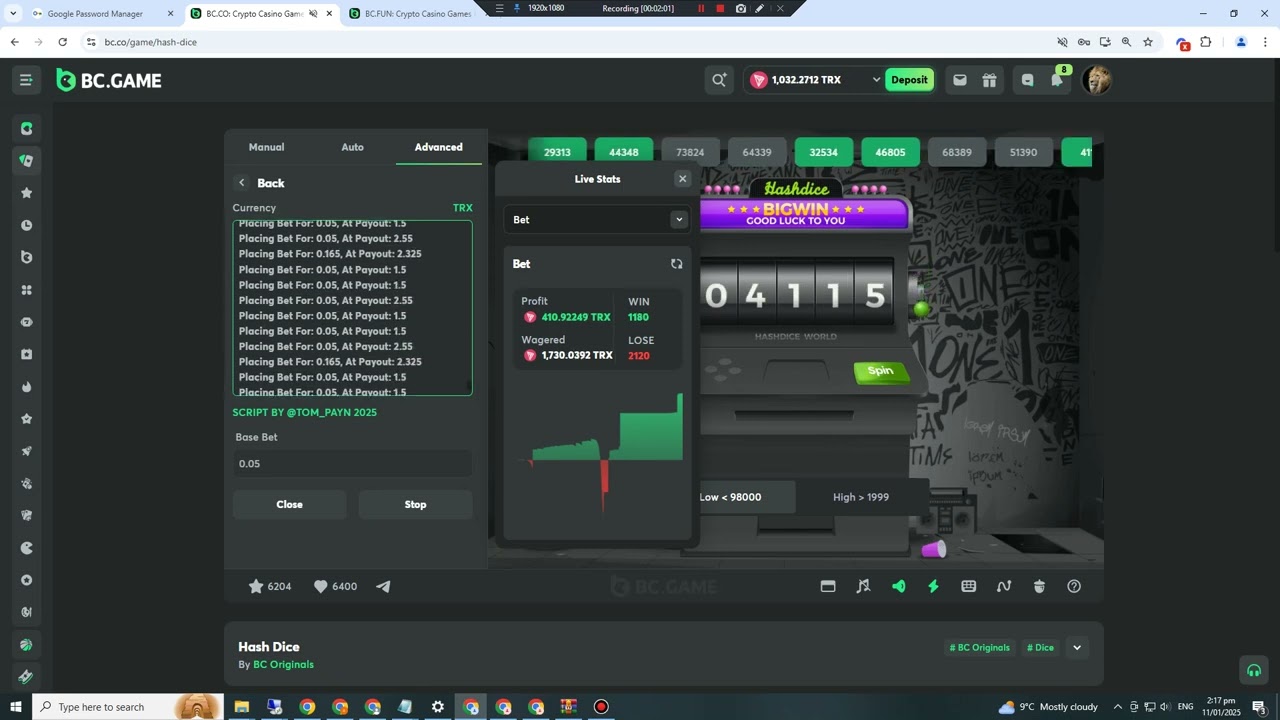Open the BC Originals author link

pos(283,664)
